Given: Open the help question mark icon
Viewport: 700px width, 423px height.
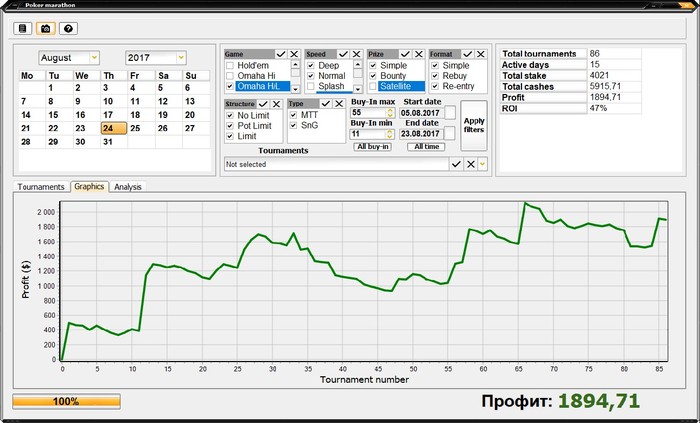Looking at the screenshot, I should pos(68,29).
